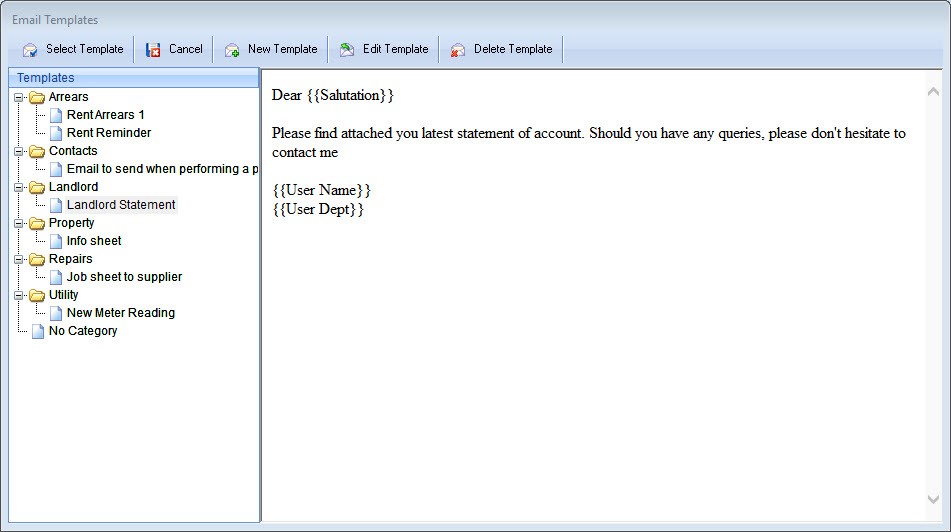Click the Property folder icon
Viewport: 951px width, 532px height.
point(37,223)
